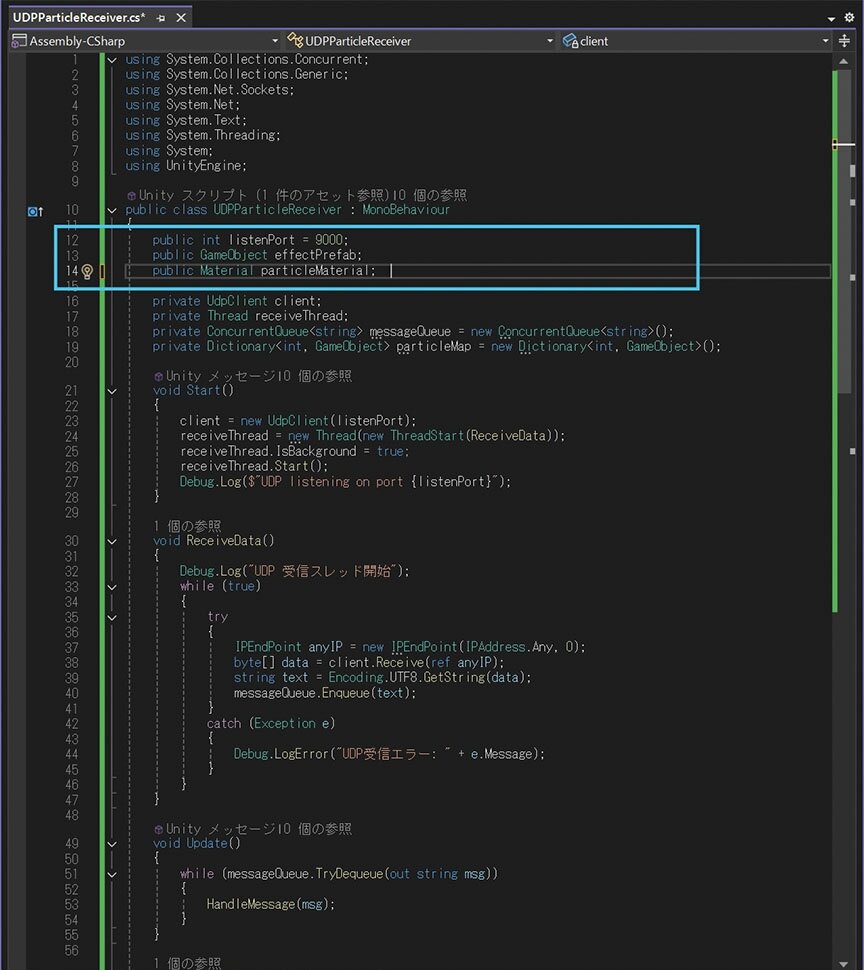Click the Unity message icon above Start()
The height and width of the screenshot is (970, 864).
click(158, 376)
